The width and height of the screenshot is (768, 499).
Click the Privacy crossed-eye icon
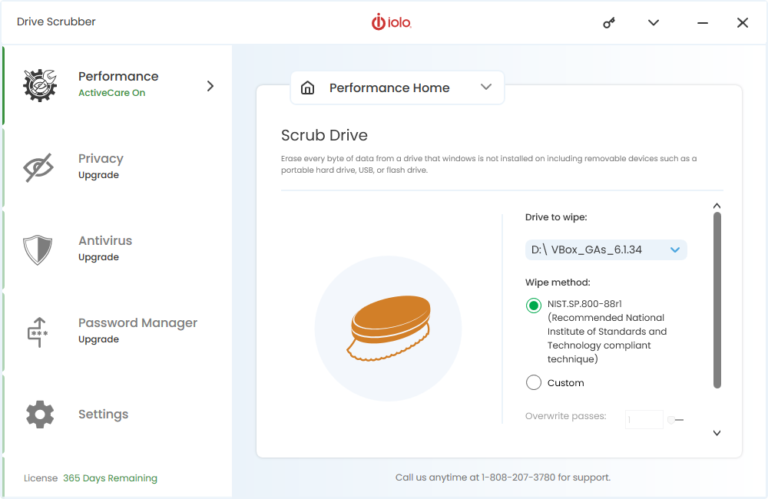(x=39, y=168)
